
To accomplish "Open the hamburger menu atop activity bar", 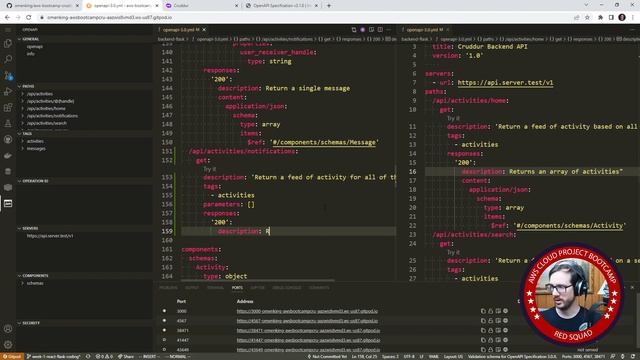I will click(8, 30).
